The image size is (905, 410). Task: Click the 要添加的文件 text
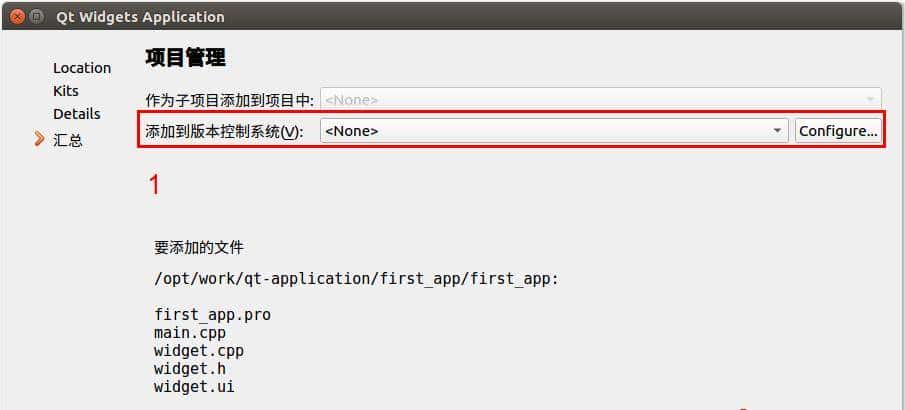coord(198,247)
